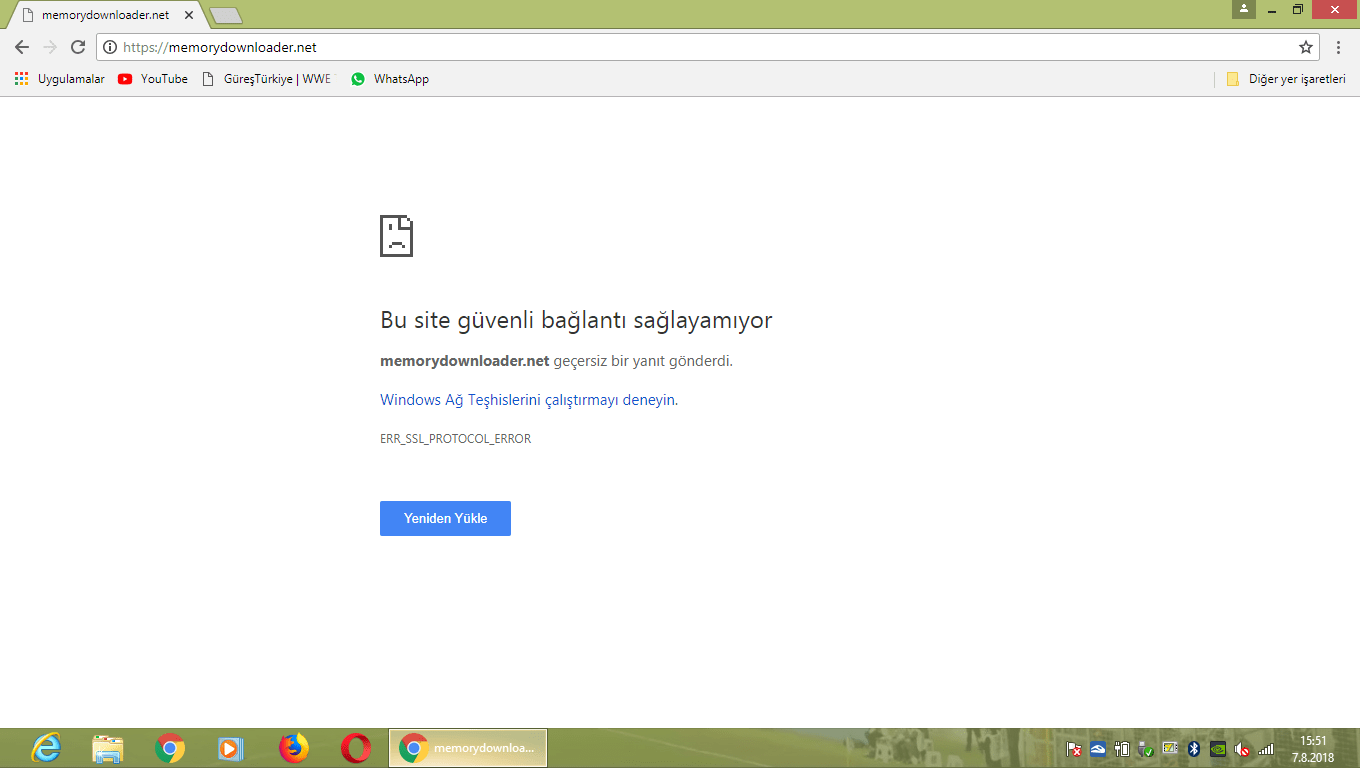Viewport: 1360px width, 768px height.
Task: Close the memorydownloader.net tab
Action: pyautogui.click(x=189, y=15)
